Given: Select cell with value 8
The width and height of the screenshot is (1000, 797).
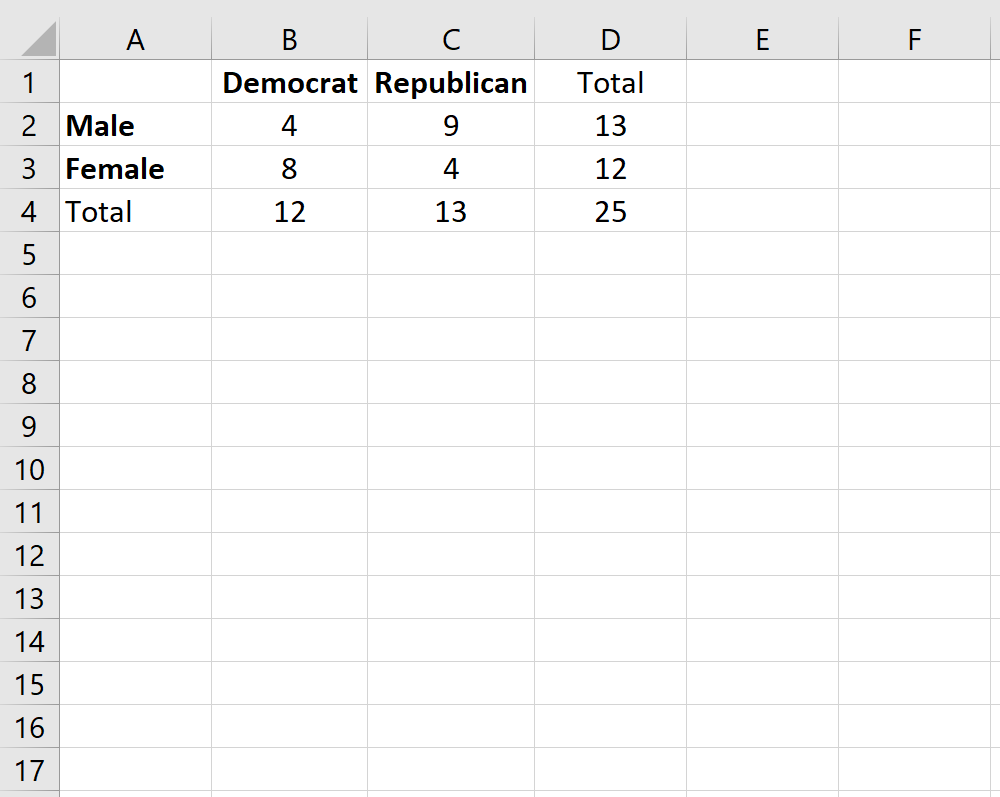Looking at the screenshot, I should click(x=289, y=169).
